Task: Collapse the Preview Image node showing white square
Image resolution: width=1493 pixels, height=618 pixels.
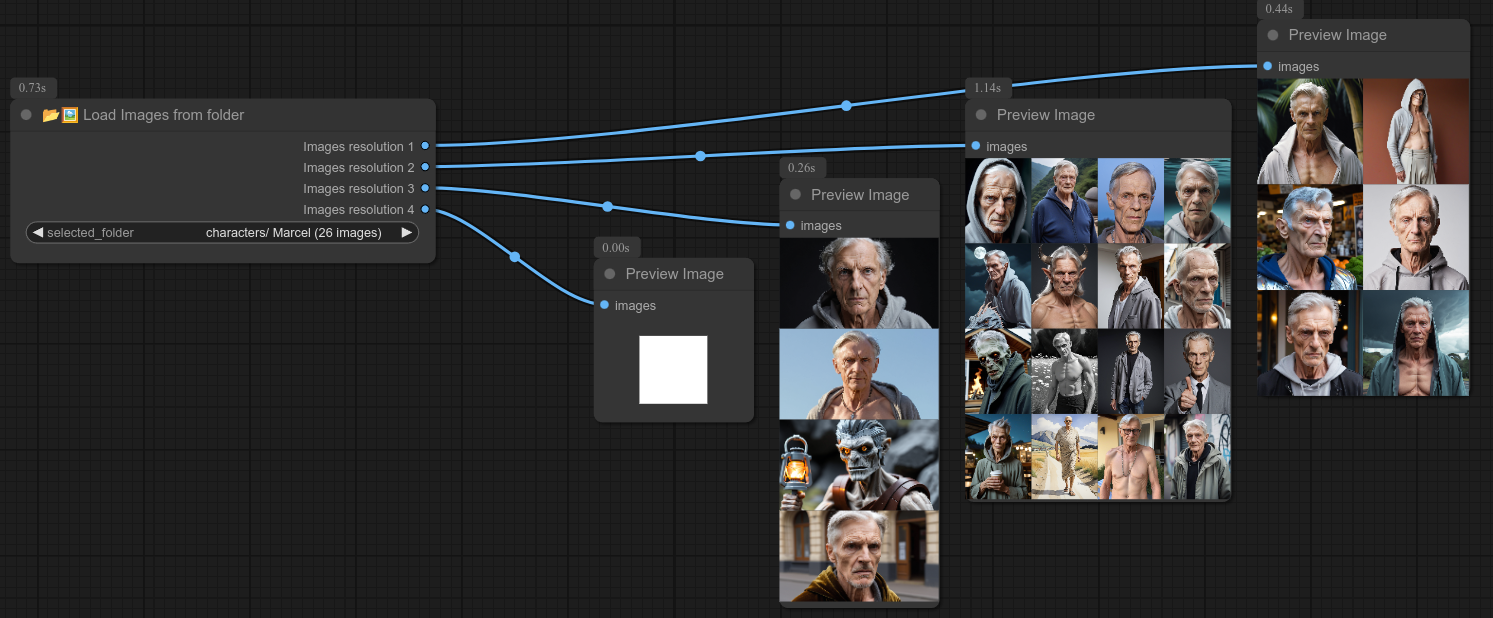Action: pyautogui.click(x=610, y=274)
